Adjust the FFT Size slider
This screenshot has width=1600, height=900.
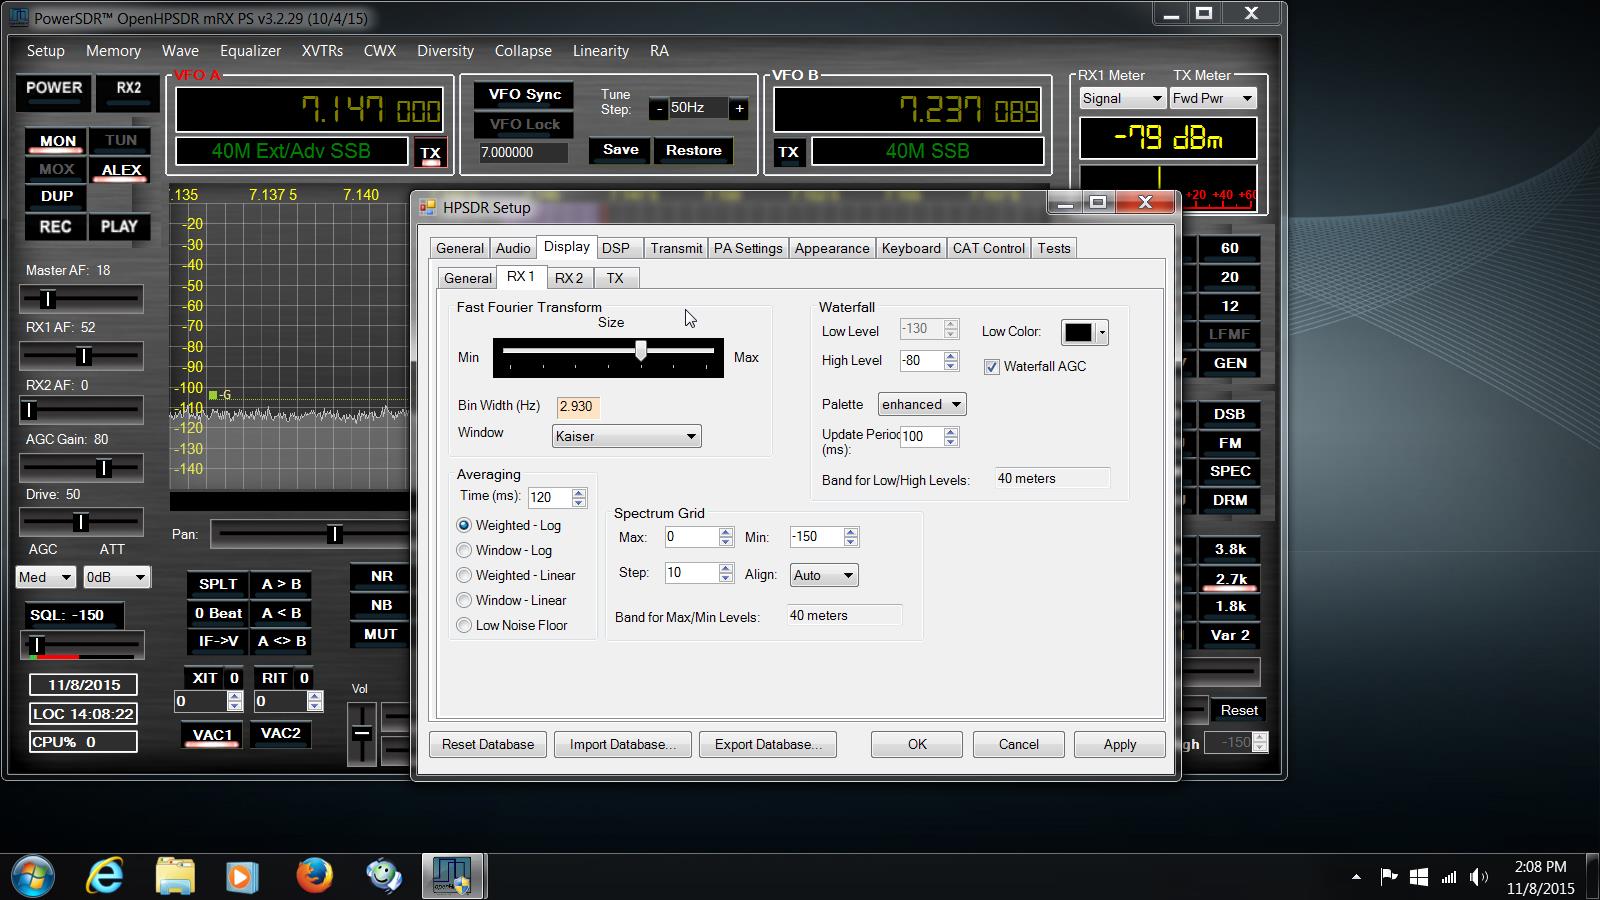click(x=641, y=351)
